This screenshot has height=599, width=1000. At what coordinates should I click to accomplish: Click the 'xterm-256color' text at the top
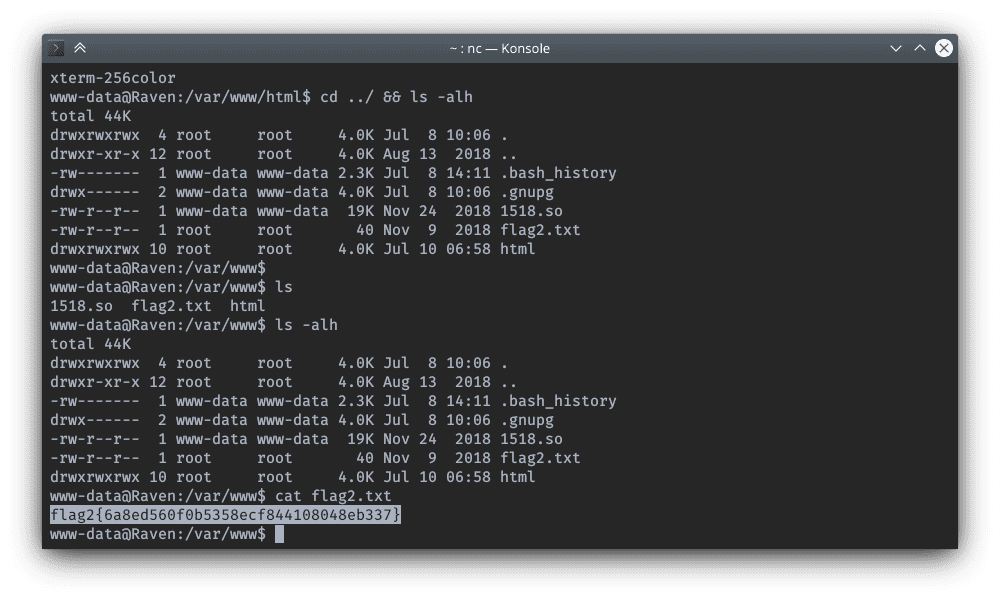[112, 78]
